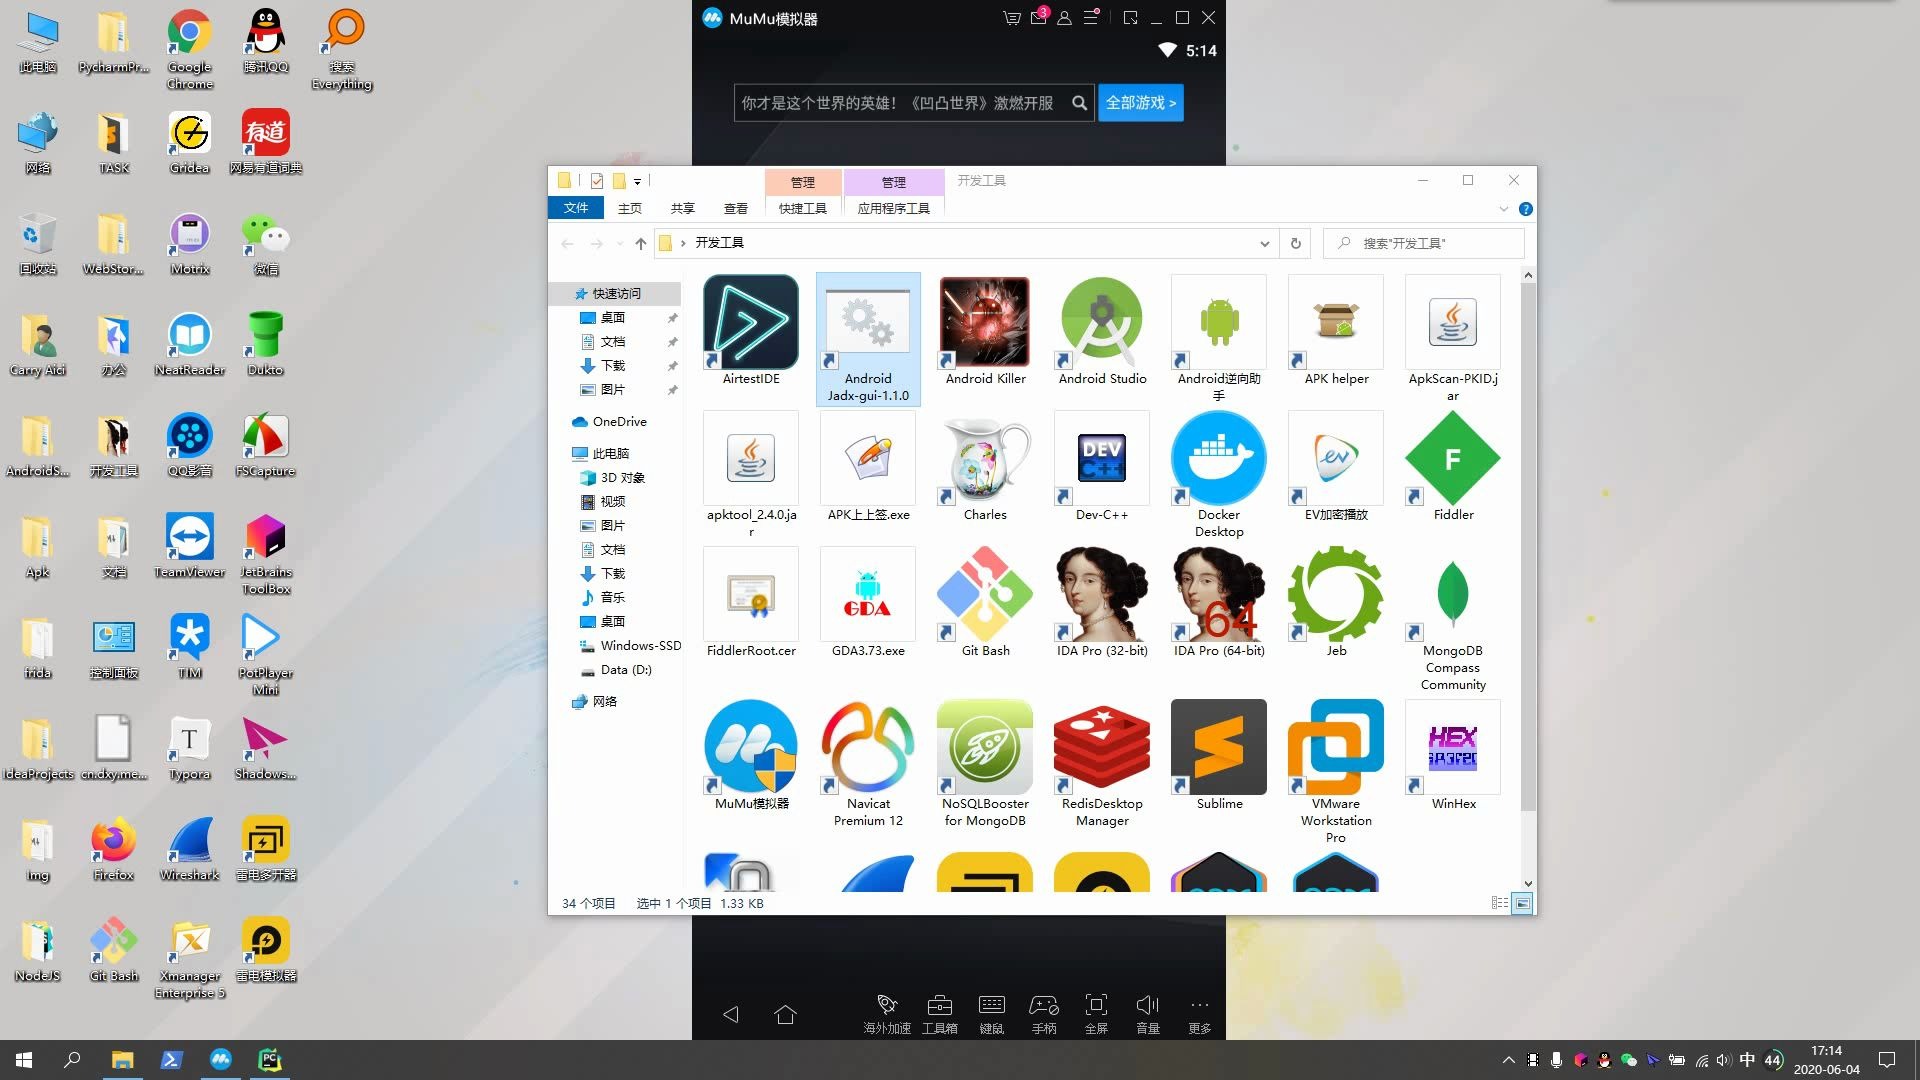Open the MuMu 工具箱 toolbox
The image size is (1920, 1080).
[x=939, y=1012]
